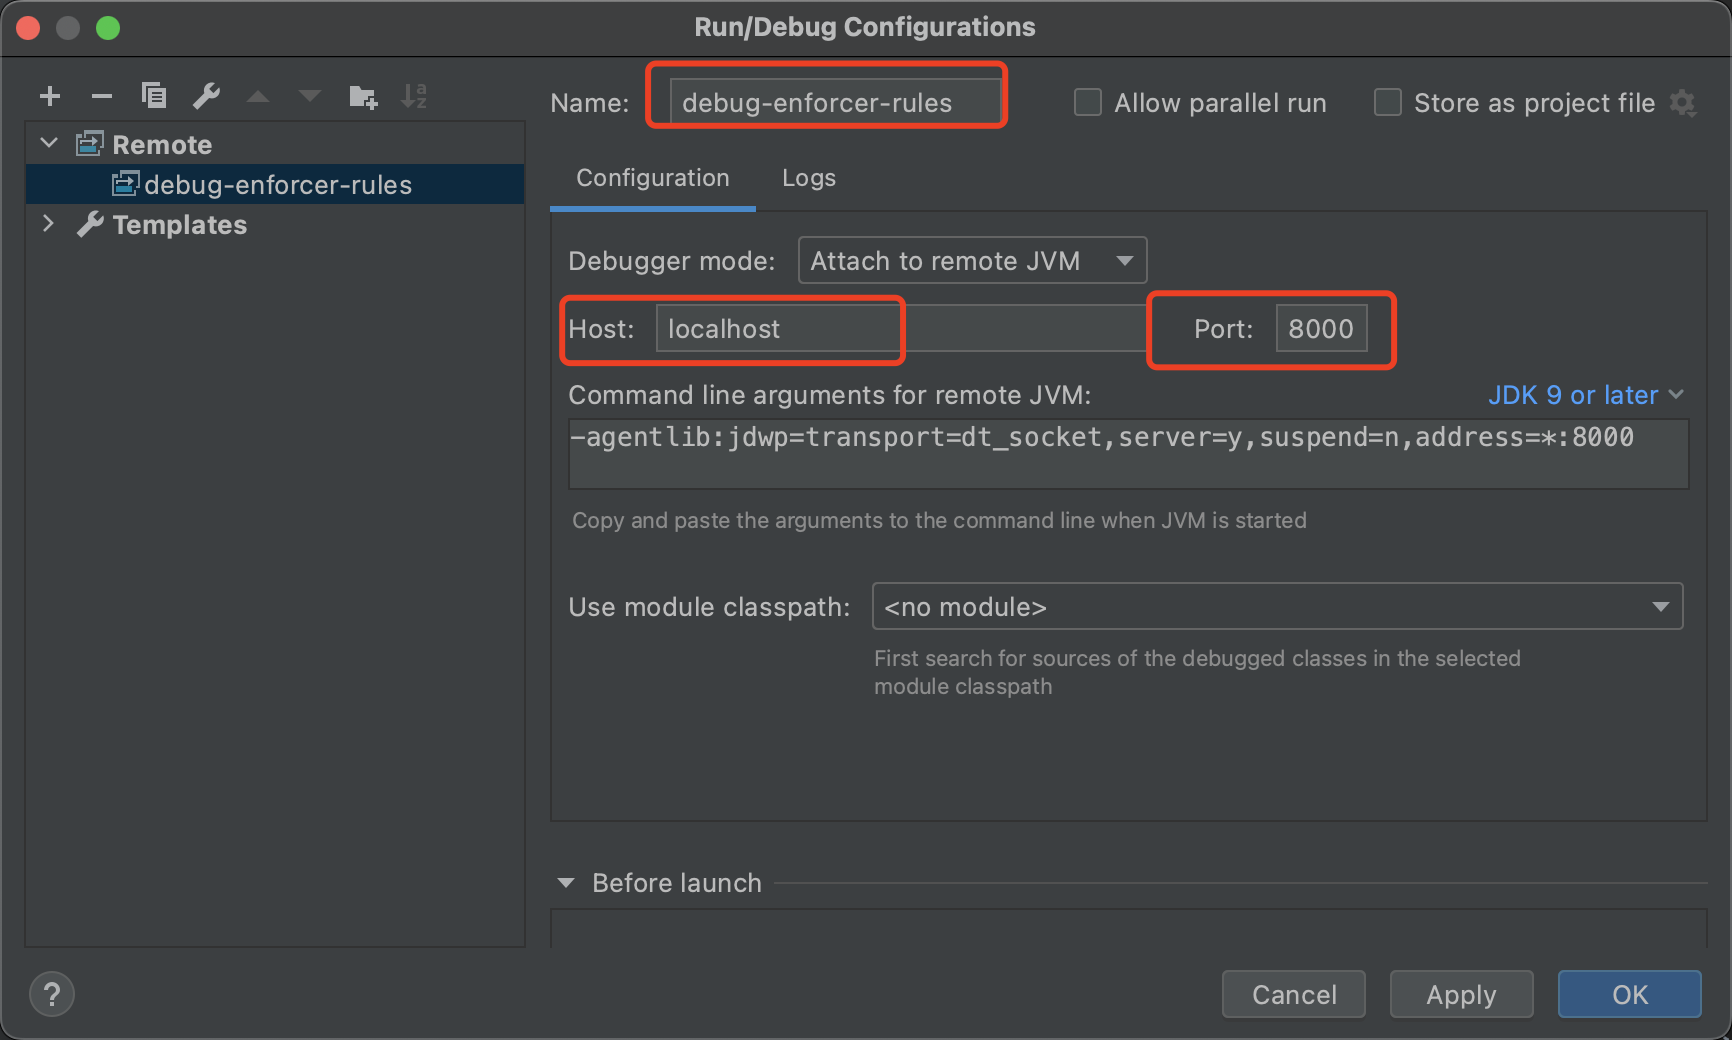1732x1040 pixels.
Task: Open the Debugger mode dropdown
Action: 972,261
